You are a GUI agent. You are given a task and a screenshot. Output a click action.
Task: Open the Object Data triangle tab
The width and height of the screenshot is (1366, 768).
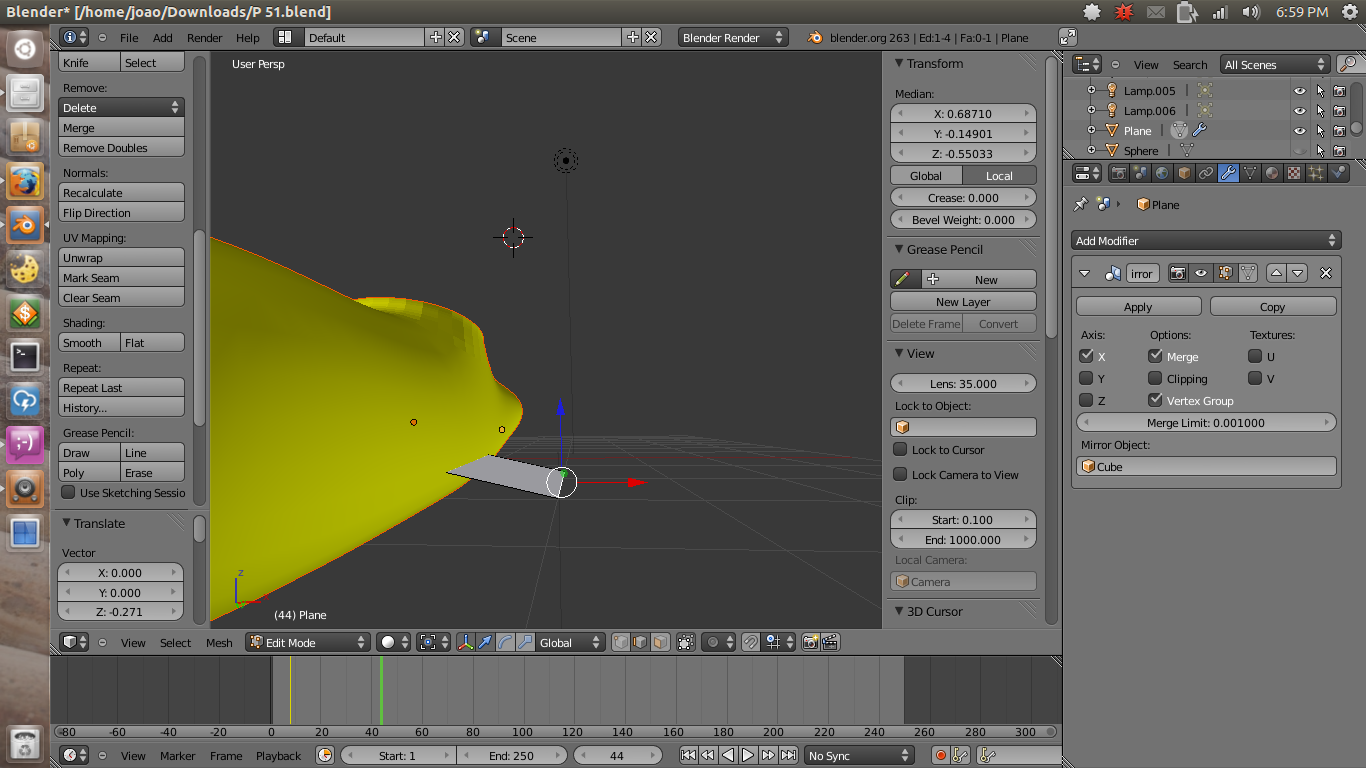[1251, 173]
